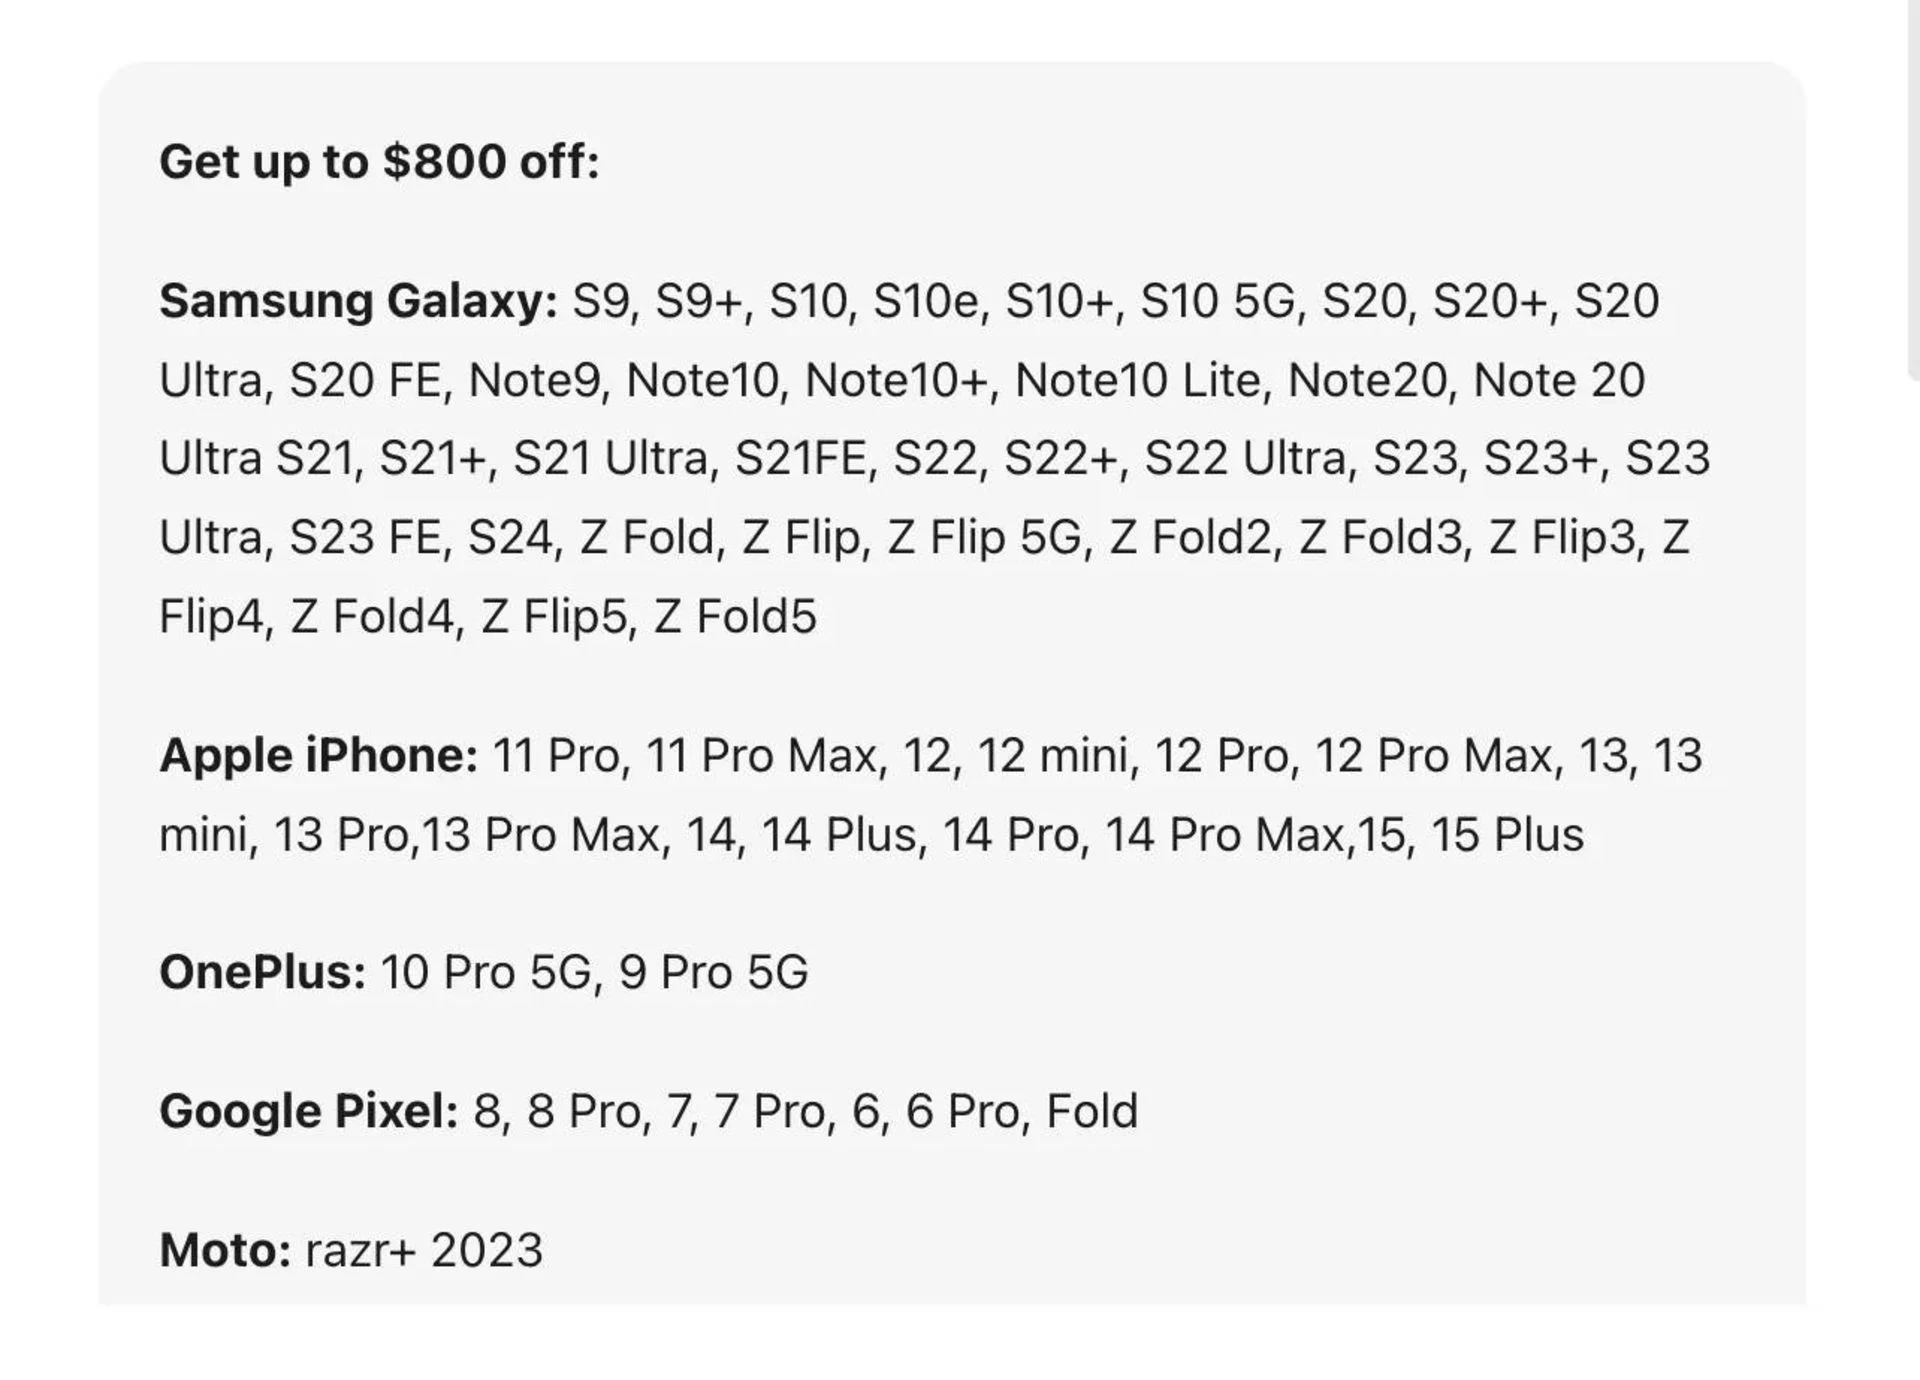This screenshot has height=1380, width=1920.
Task: Click the "Note10 Lite" model text
Action: (1137, 380)
